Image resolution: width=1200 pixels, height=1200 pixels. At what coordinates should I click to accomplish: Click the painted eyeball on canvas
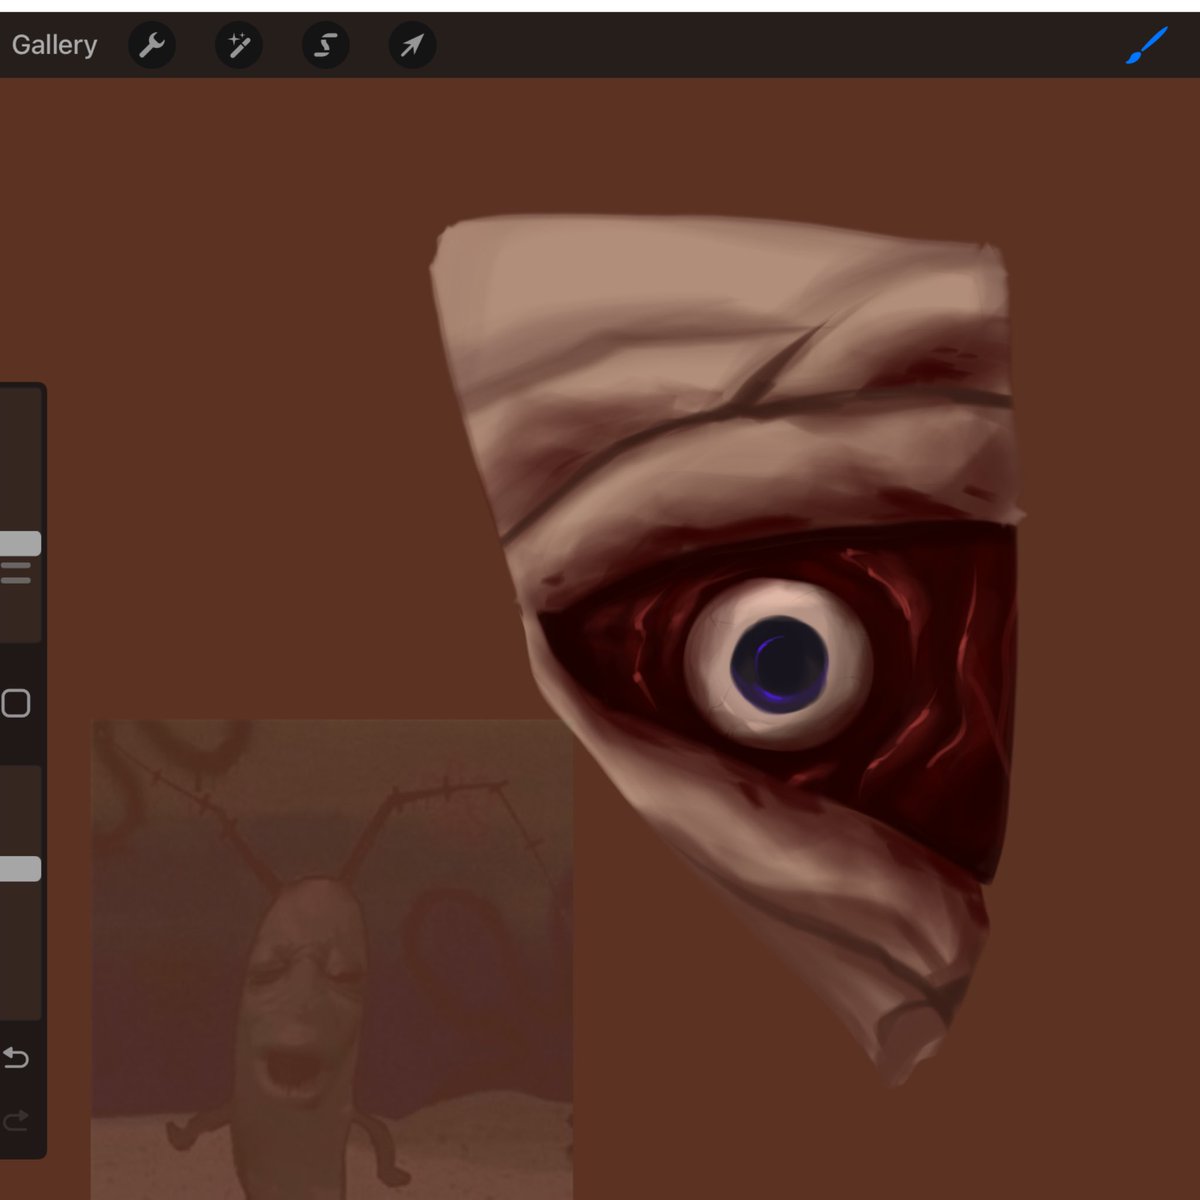click(778, 664)
